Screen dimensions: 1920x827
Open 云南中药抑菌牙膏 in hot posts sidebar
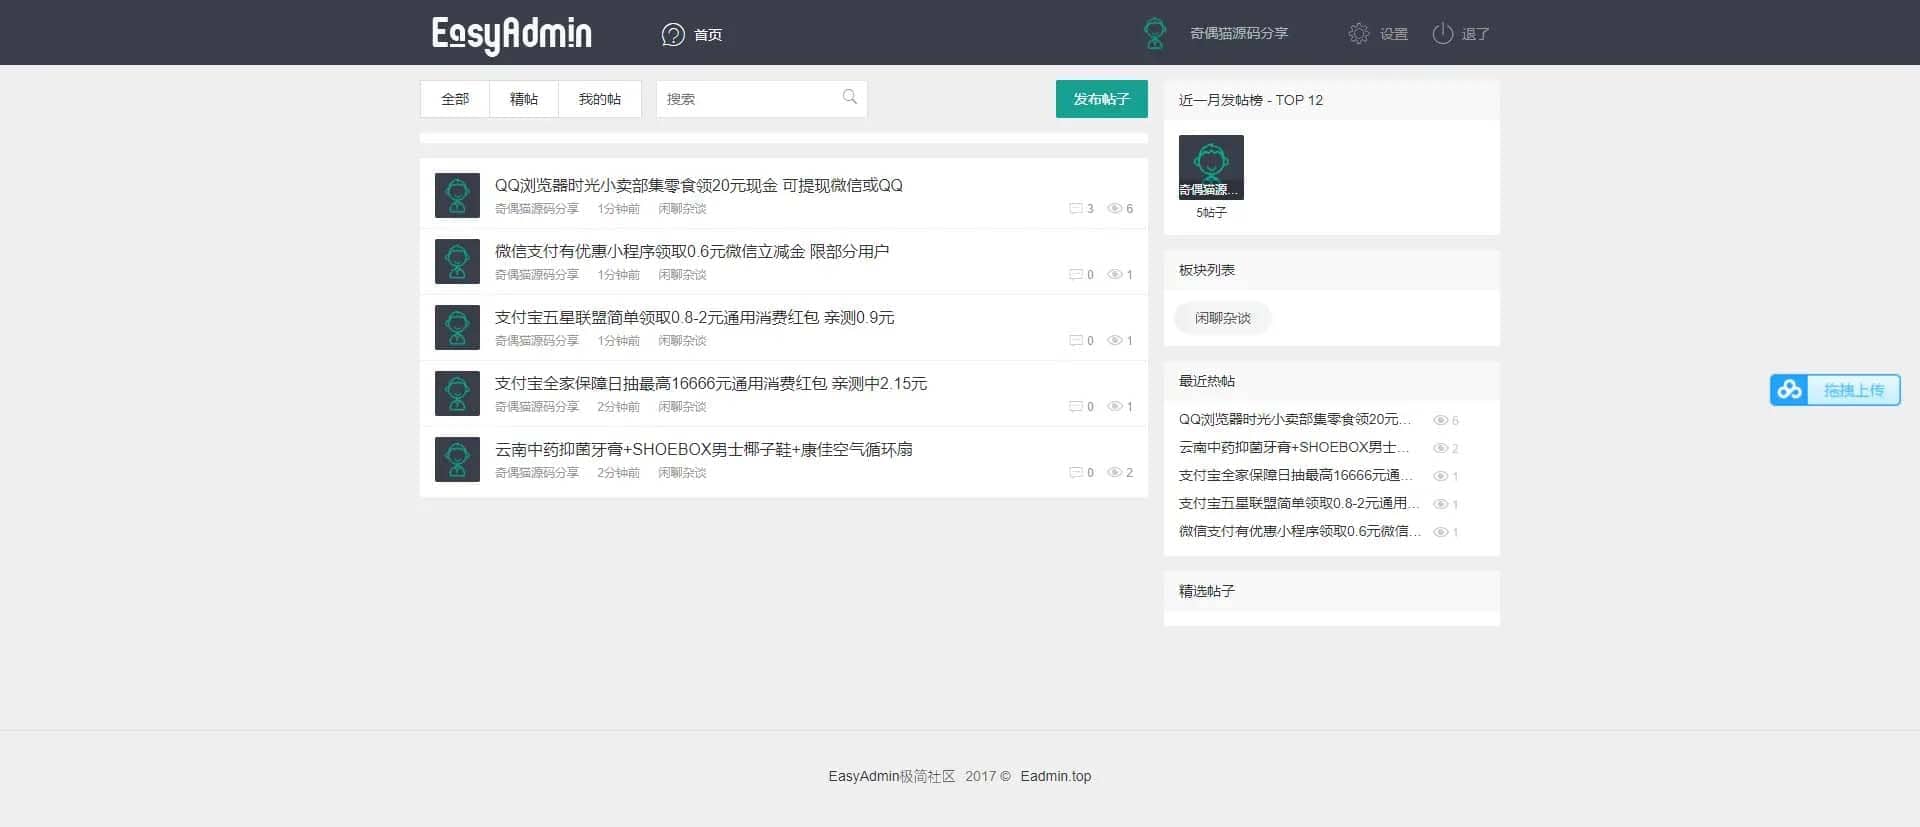pos(1293,447)
